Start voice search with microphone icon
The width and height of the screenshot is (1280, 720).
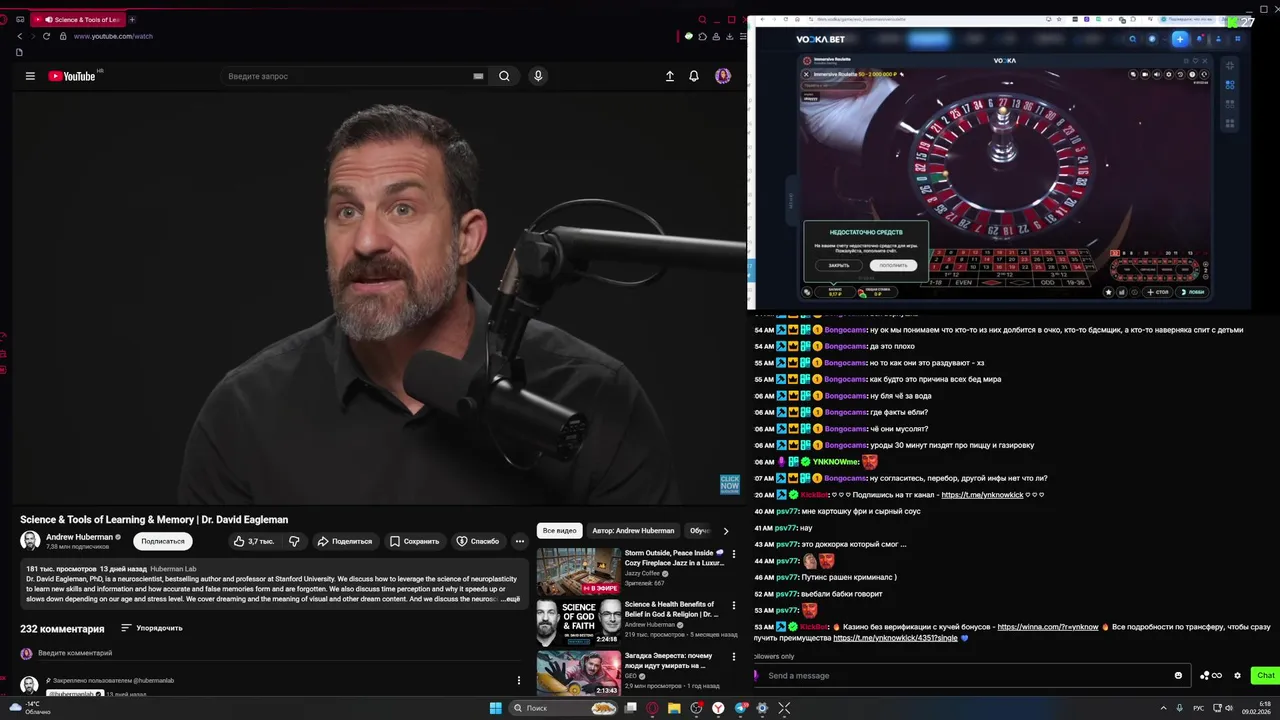point(538,76)
